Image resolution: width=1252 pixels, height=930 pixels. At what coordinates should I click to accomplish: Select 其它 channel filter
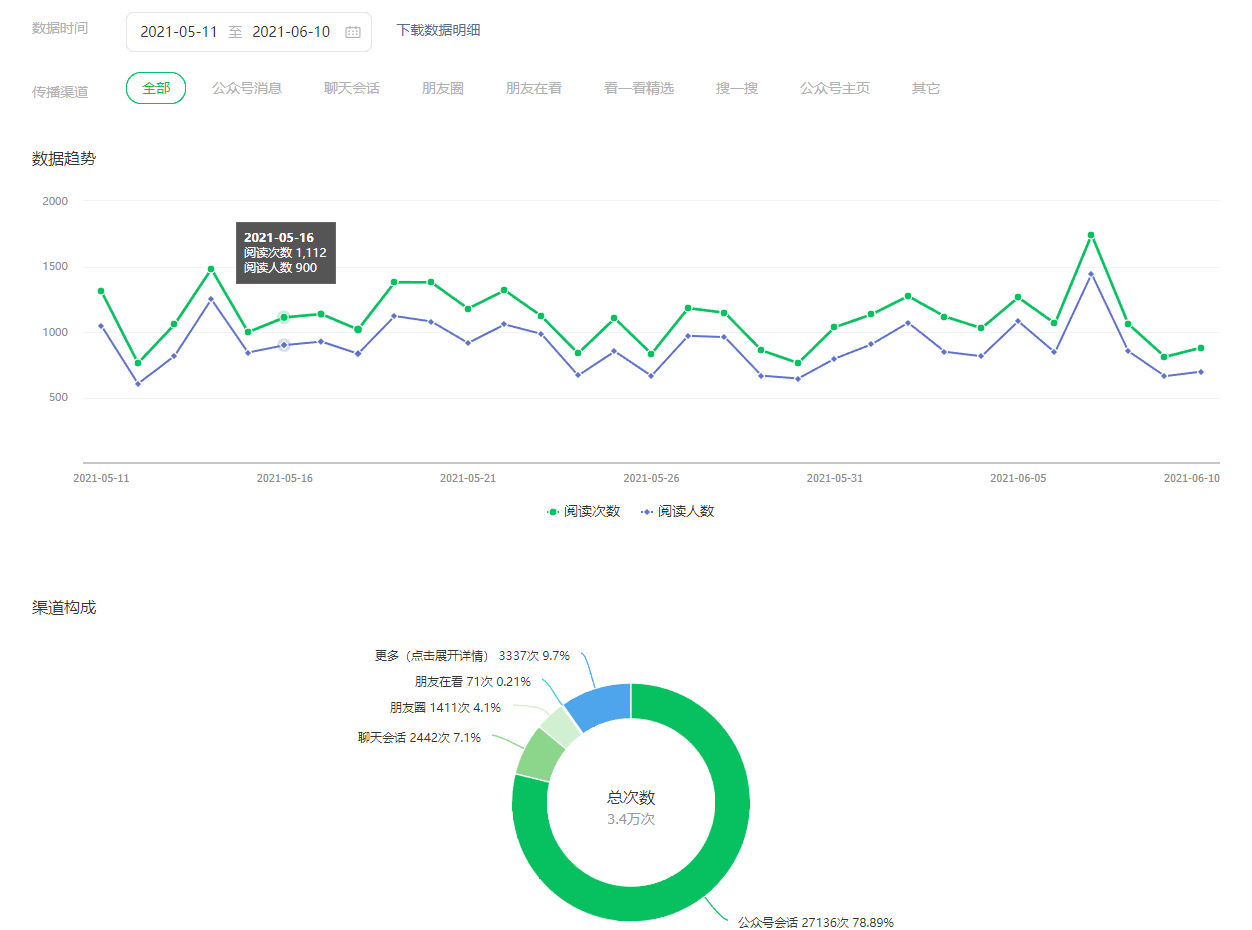(926, 88)
